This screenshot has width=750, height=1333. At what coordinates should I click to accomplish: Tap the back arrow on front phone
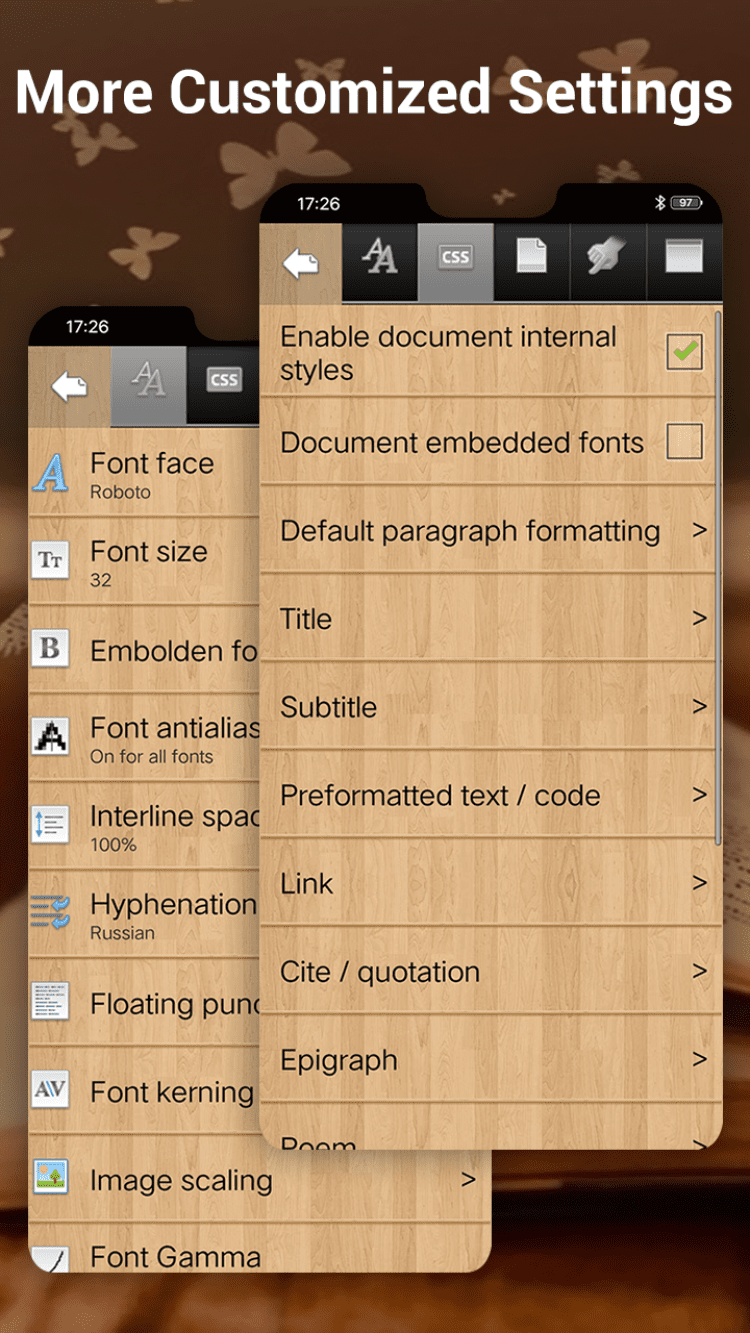click(x=300, y=263)
